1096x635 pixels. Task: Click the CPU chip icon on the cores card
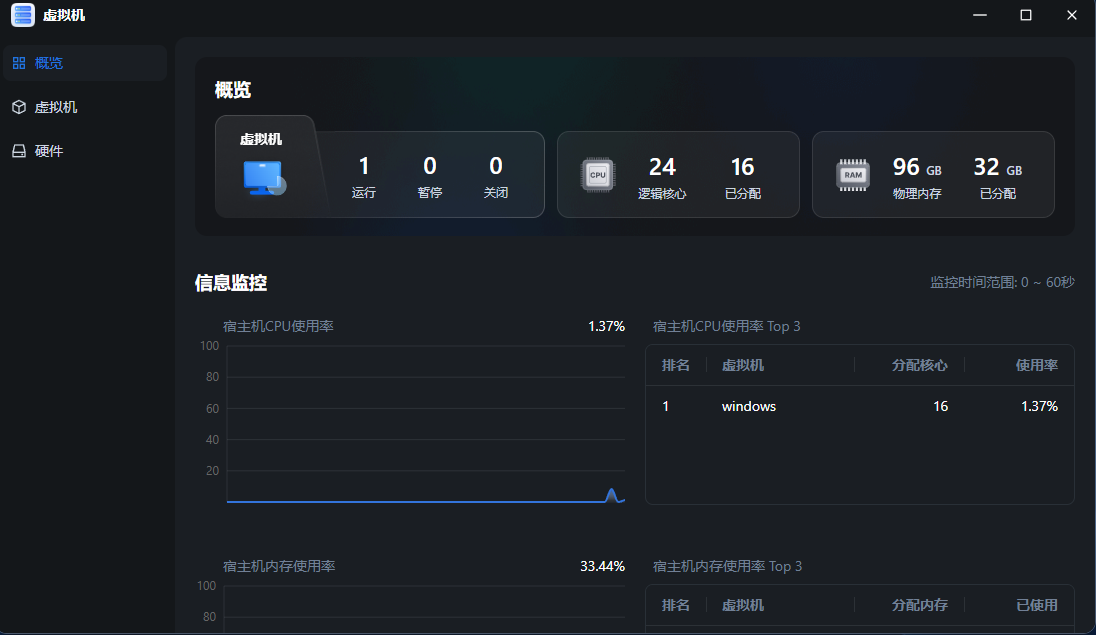pyautogui.click(x=597, y=174)
